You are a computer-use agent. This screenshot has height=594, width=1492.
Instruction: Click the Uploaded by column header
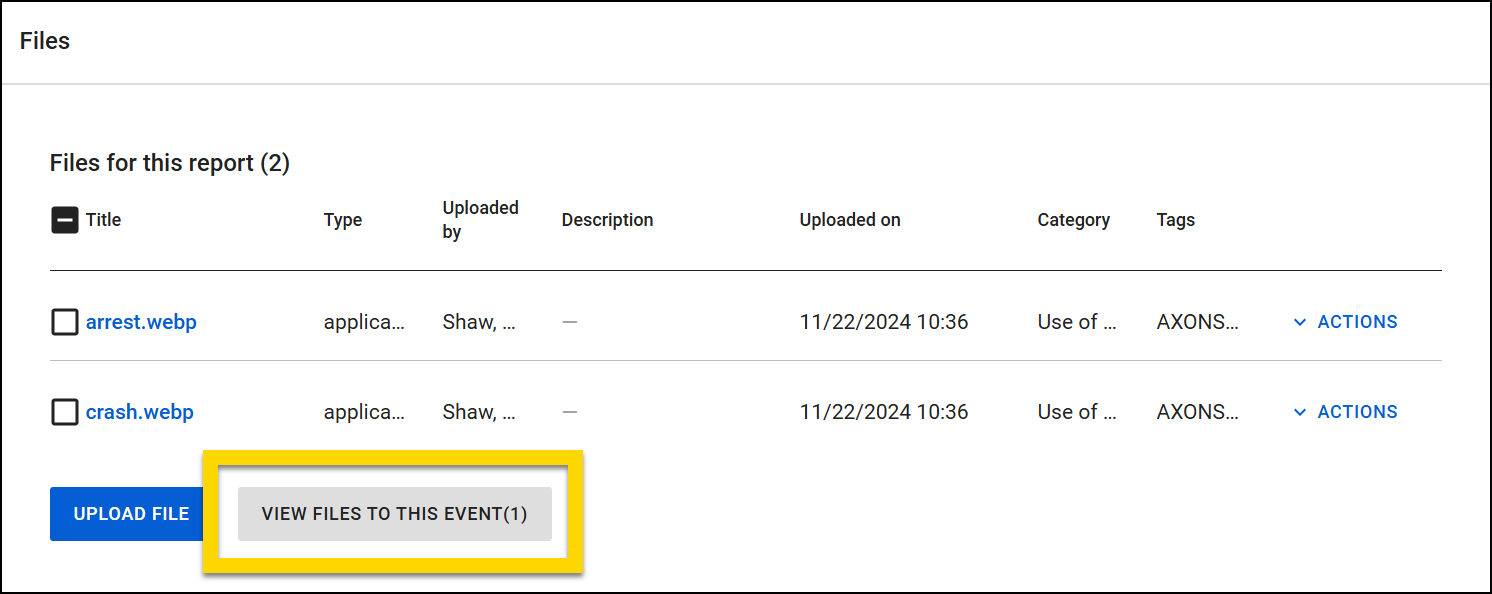[480, 219]
